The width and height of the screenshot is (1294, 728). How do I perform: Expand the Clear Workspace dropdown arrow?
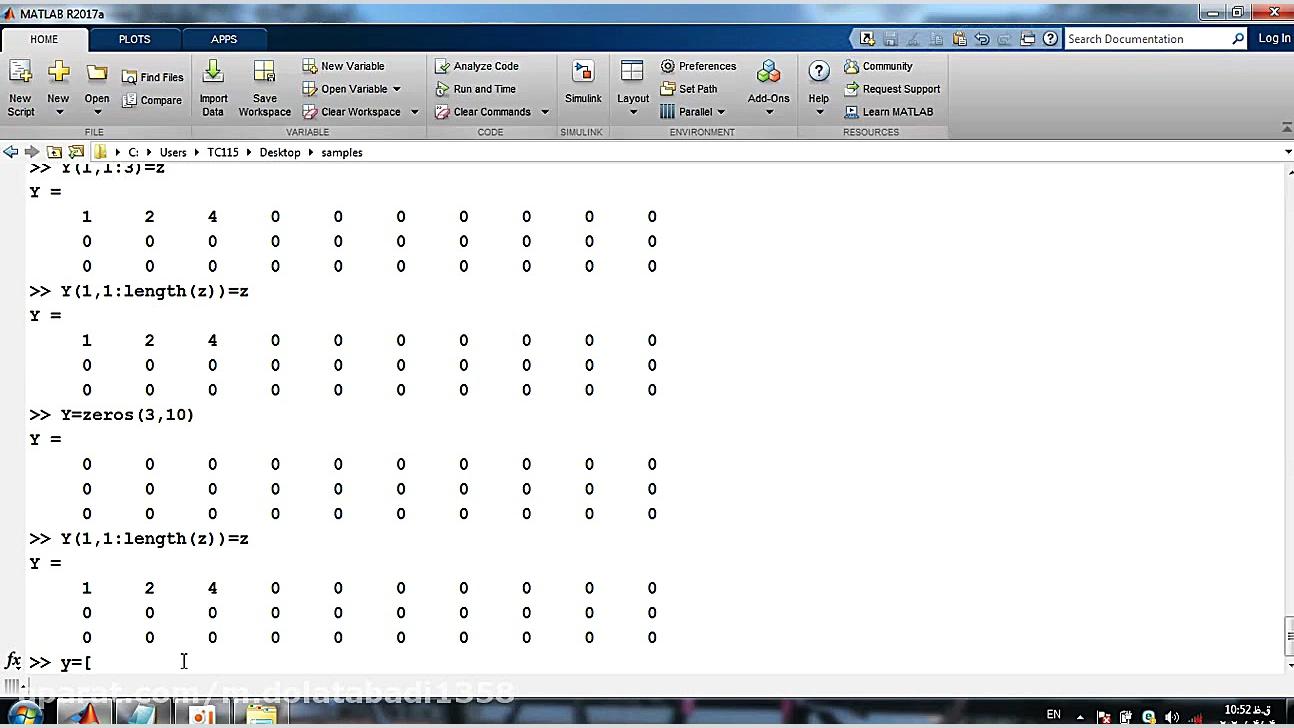click(x=415, y=112)
